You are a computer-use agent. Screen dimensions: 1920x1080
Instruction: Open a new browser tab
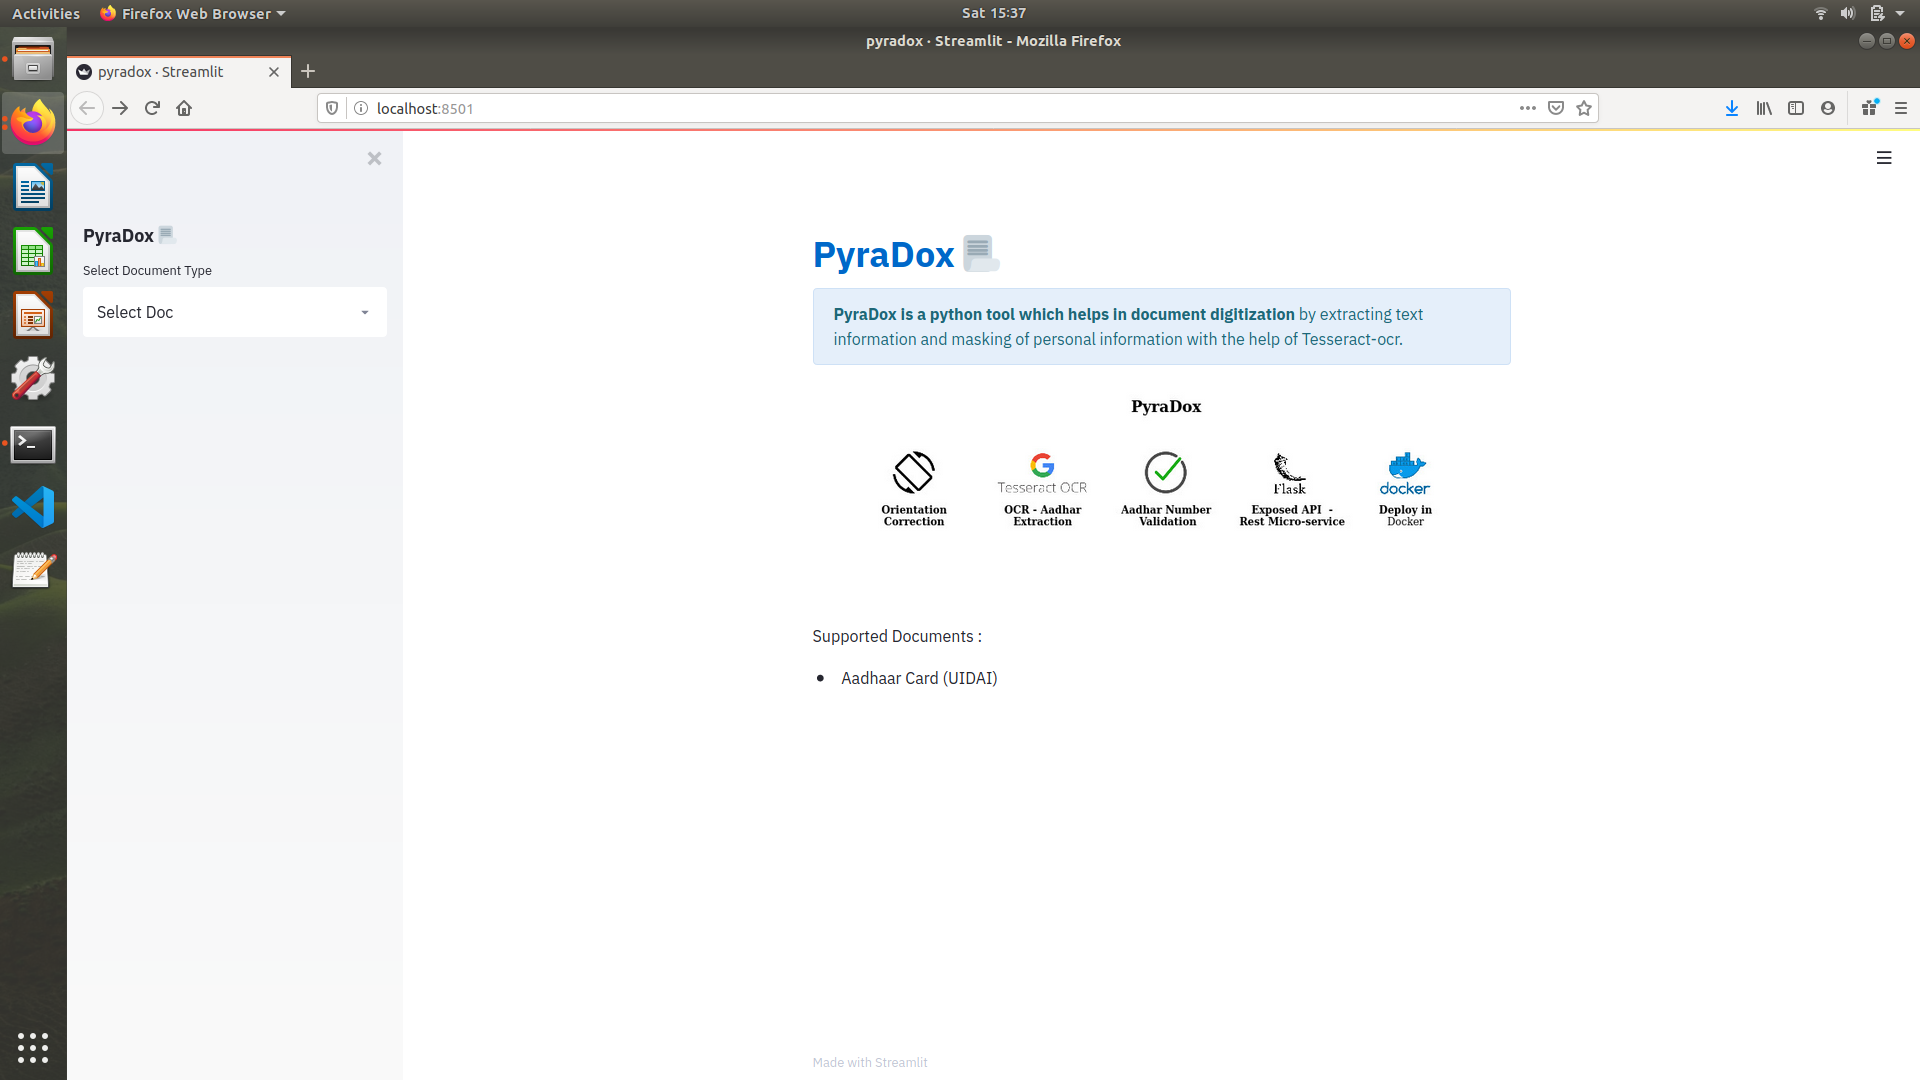coord(308,71)
